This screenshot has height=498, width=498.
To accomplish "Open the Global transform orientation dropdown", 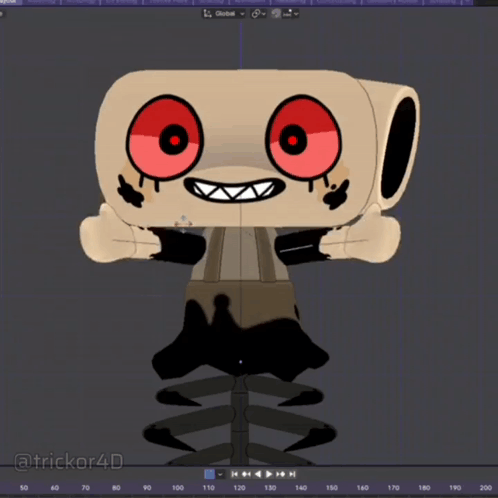I will 224,14.
